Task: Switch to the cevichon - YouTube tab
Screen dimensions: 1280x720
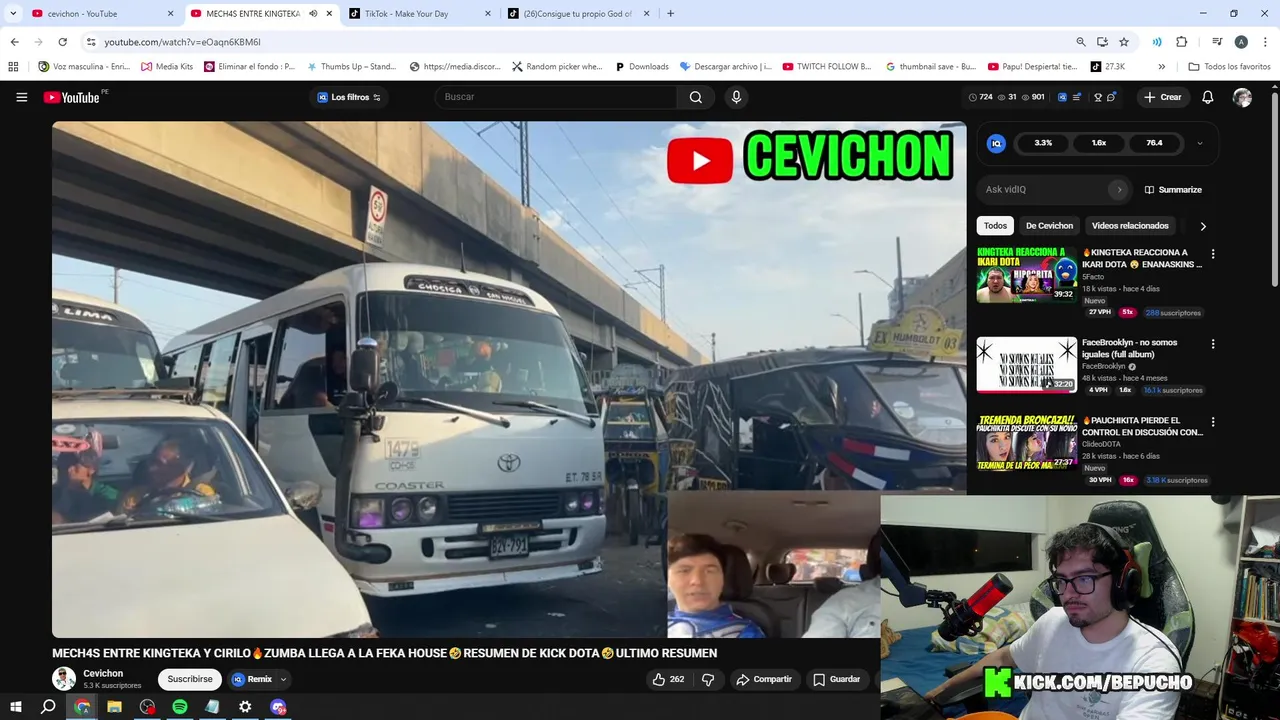Action: click(x=103, y=14)
